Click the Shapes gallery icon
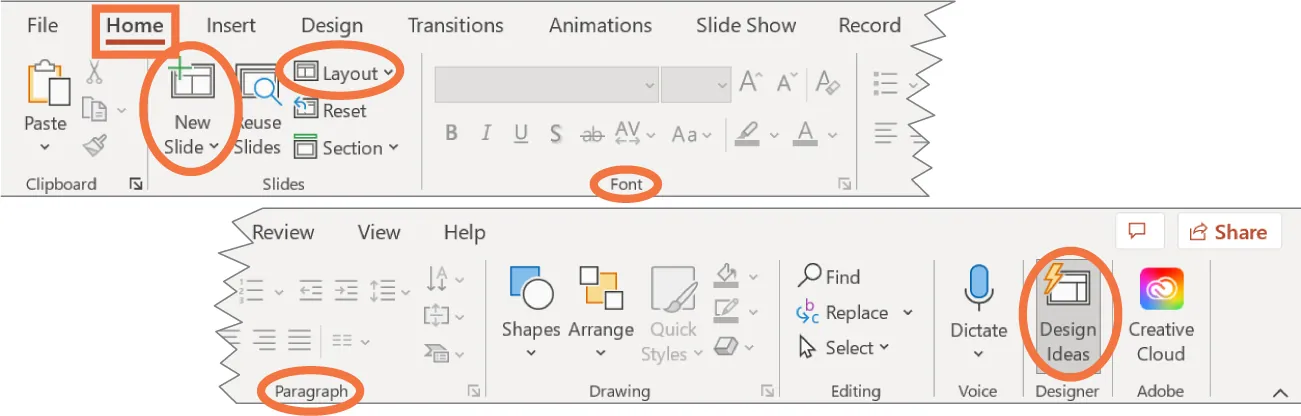 click(x=531, y=290)
